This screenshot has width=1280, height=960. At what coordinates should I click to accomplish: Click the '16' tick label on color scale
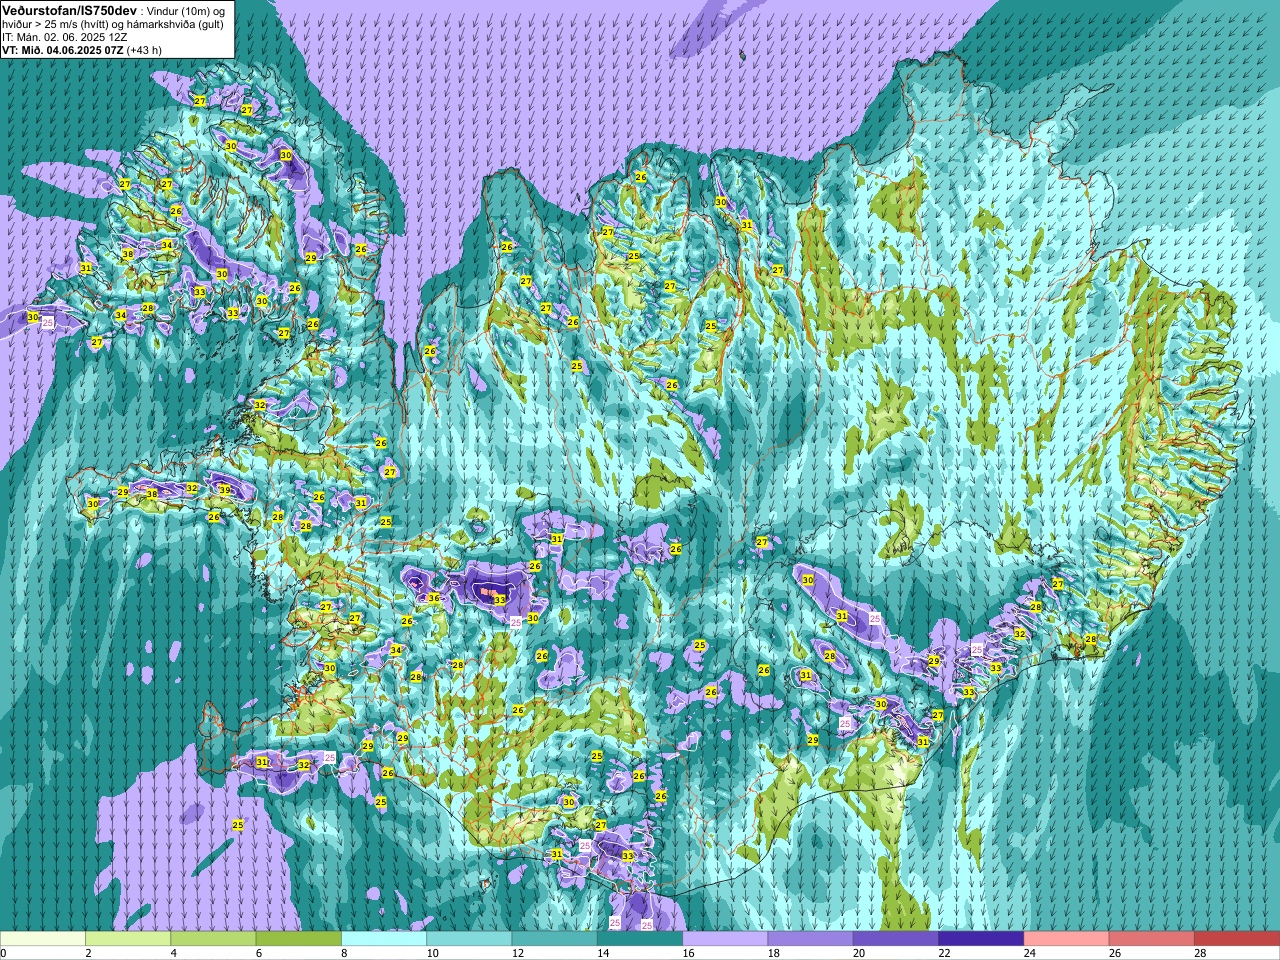pos(688,953)
